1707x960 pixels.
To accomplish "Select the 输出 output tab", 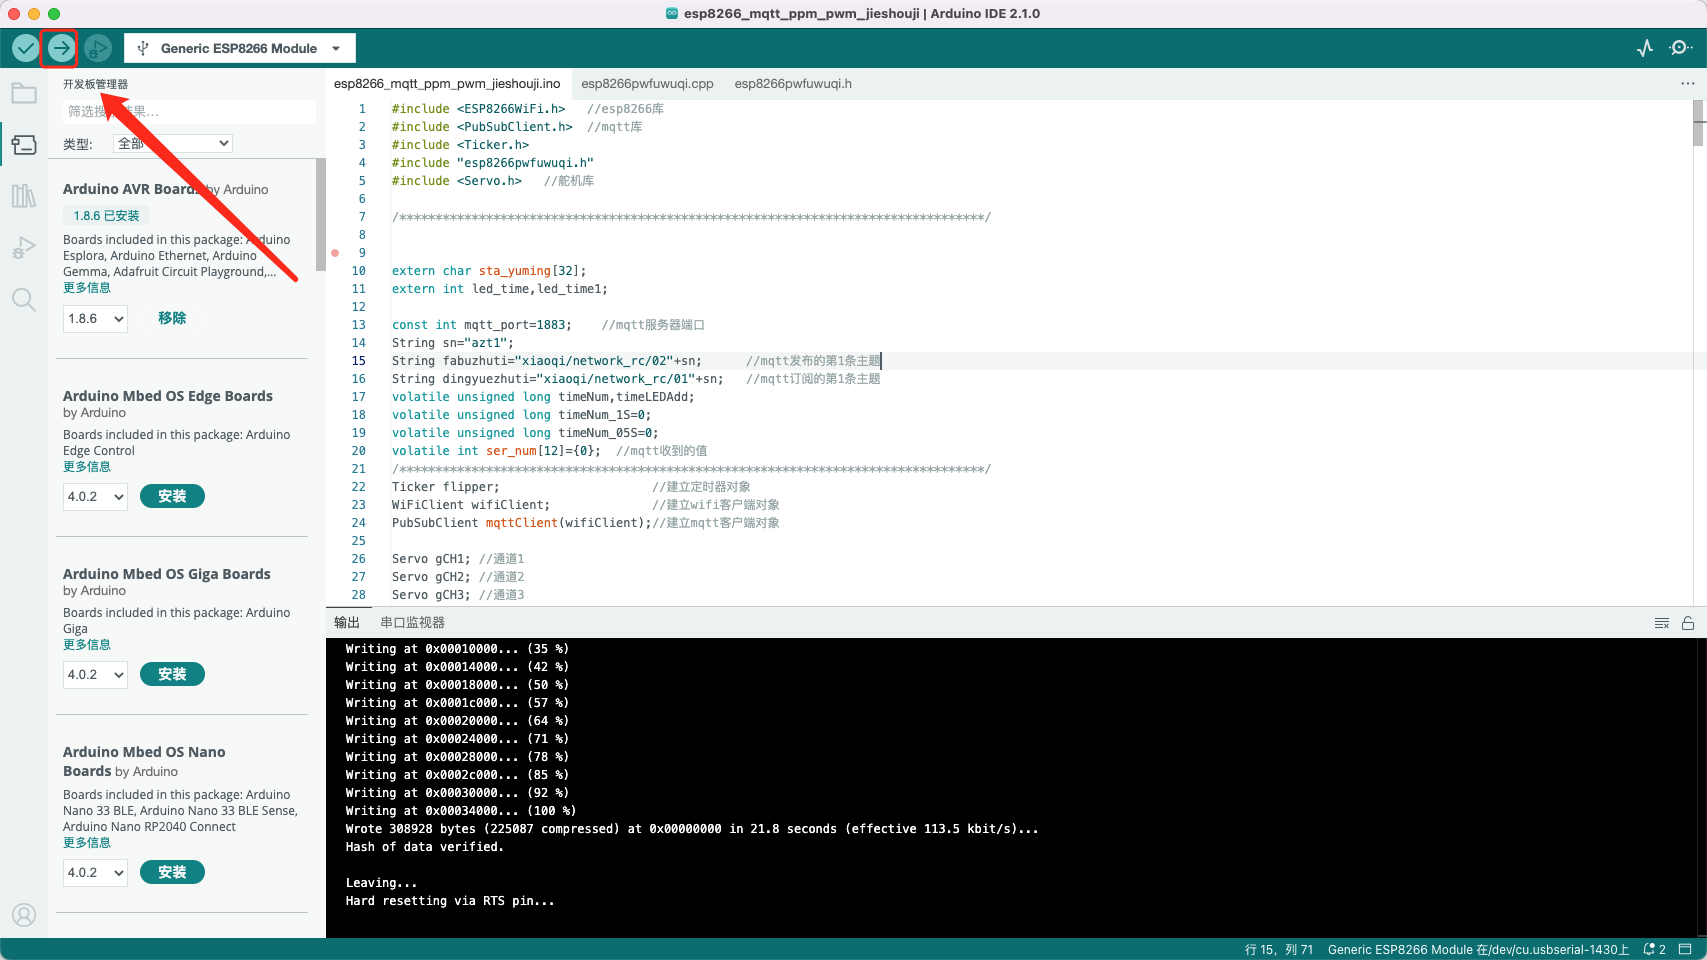I will (347, 623).
